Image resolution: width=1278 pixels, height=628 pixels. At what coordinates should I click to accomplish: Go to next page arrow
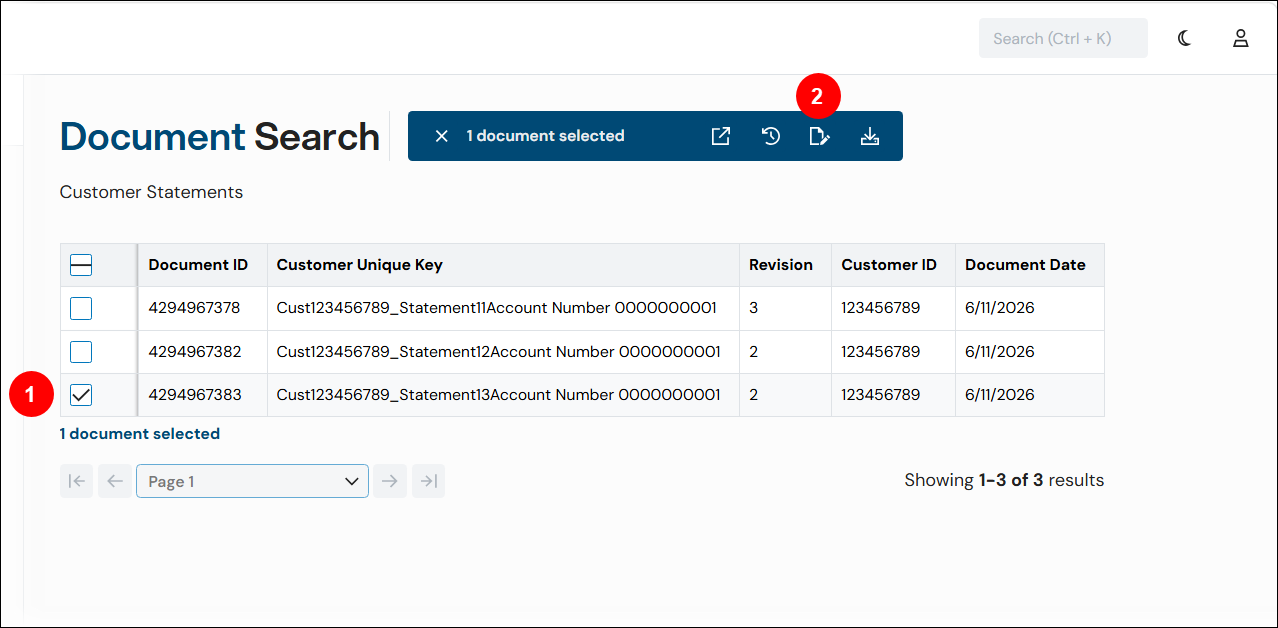(390, 481)
